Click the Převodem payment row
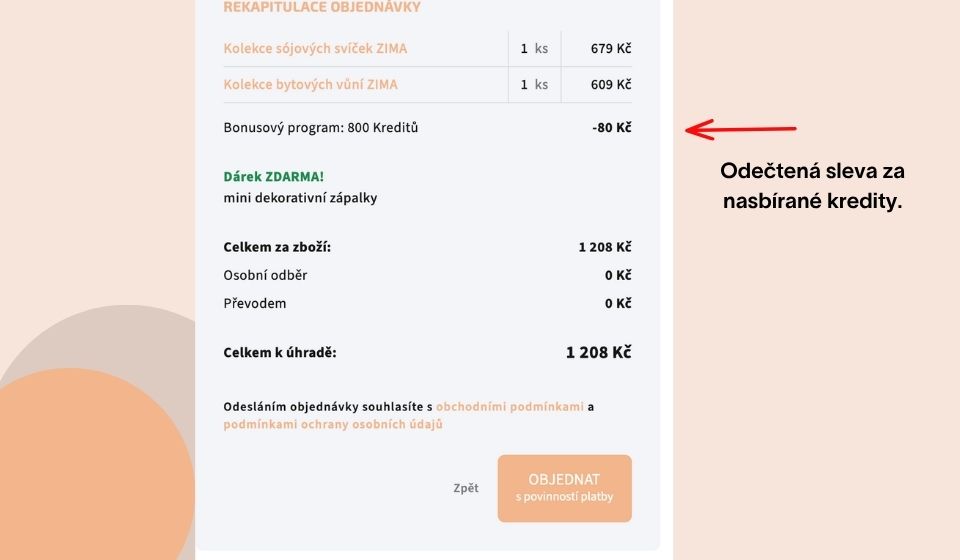The height and width of the screenshot is (560, 960). [254, 303]
